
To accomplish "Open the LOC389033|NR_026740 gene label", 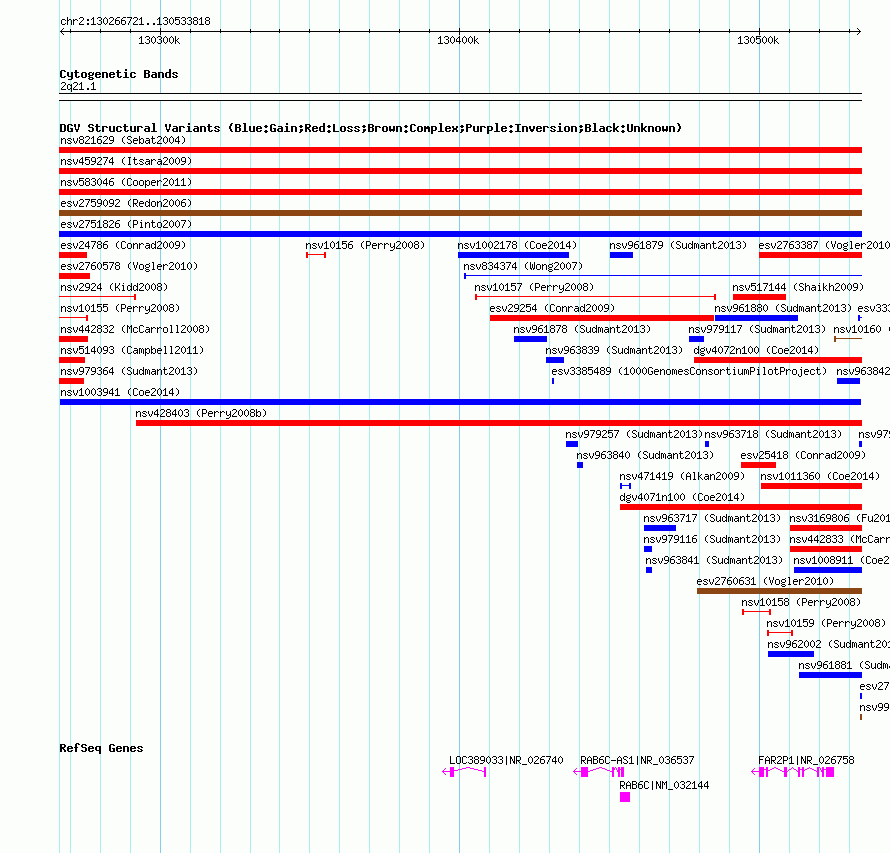I will (x=506, y=760).
